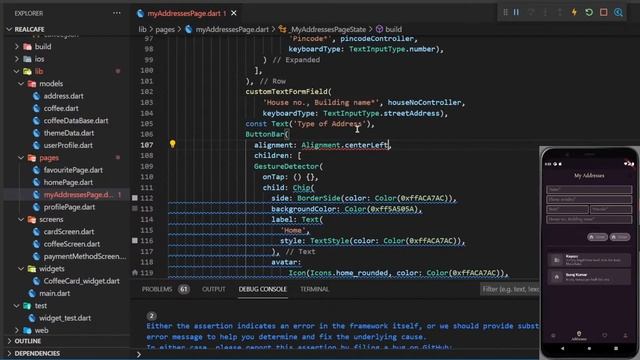Viewport: 640px width, 360px height.
Task: Click the building icon on Rayees address card
Action: [x=556, y=260]
